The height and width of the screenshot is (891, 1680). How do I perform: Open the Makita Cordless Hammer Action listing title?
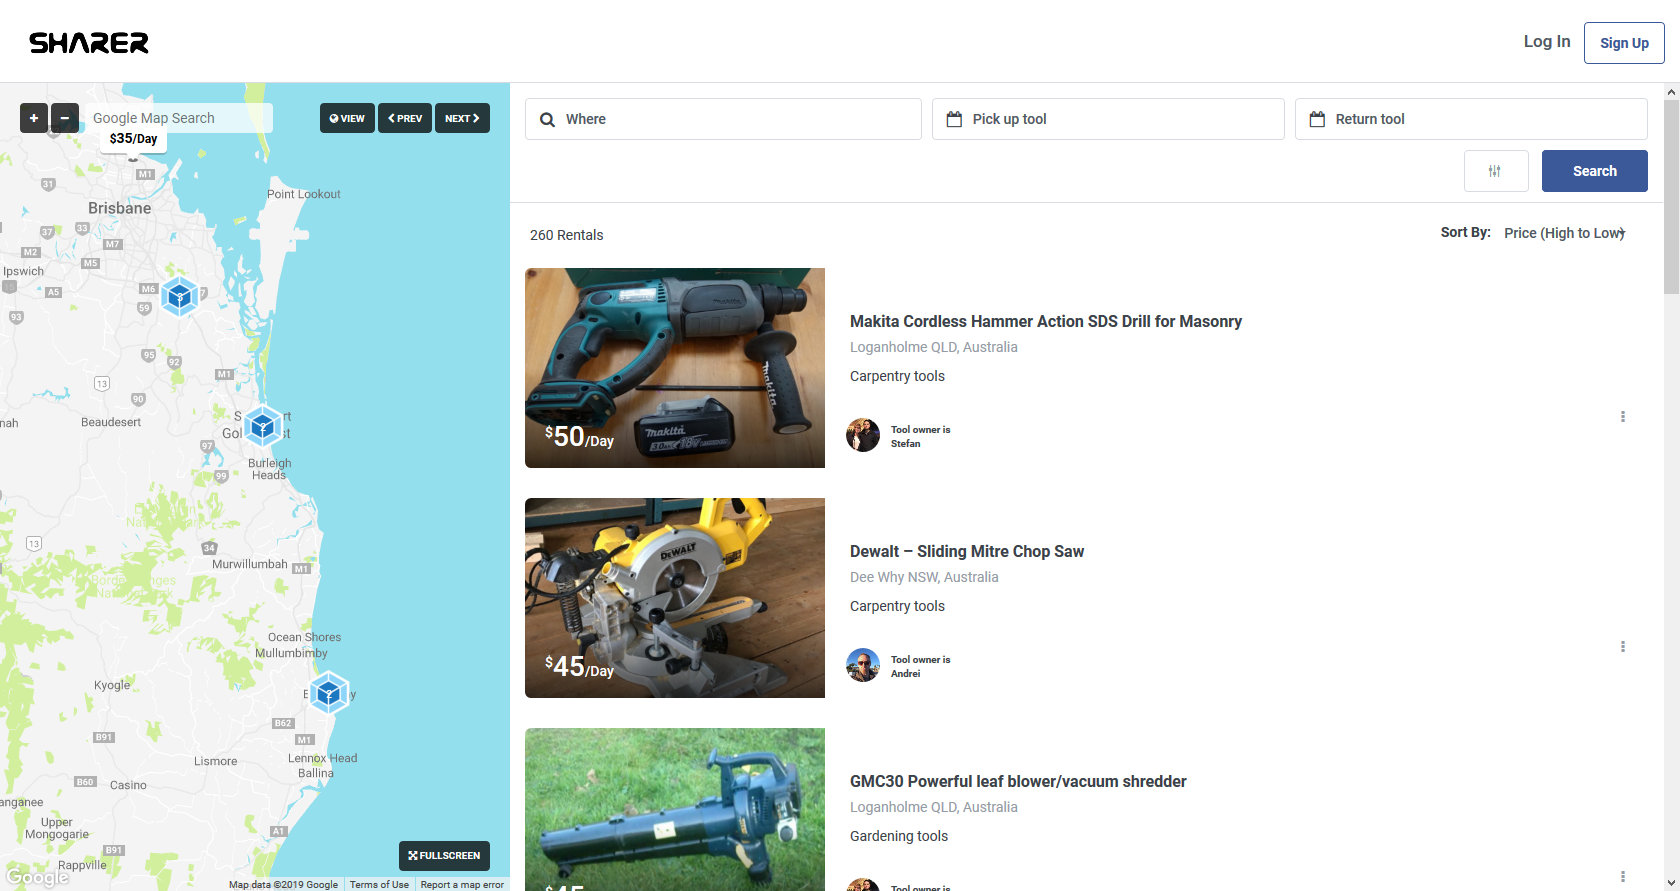pos(1046,322)
